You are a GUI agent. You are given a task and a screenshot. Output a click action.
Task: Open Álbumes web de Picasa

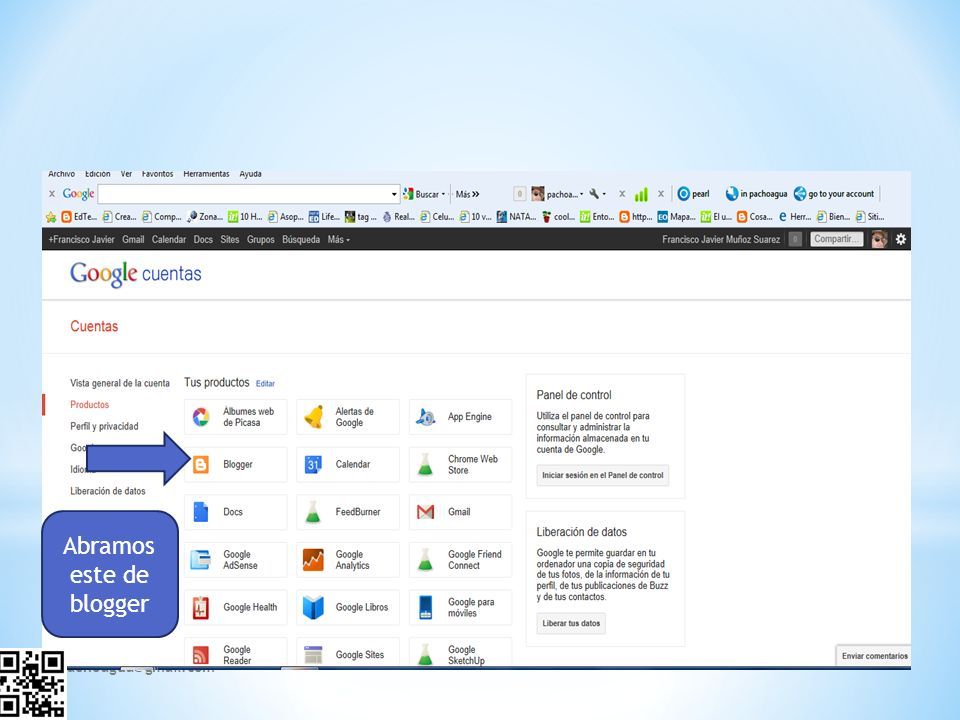(235, 417)
